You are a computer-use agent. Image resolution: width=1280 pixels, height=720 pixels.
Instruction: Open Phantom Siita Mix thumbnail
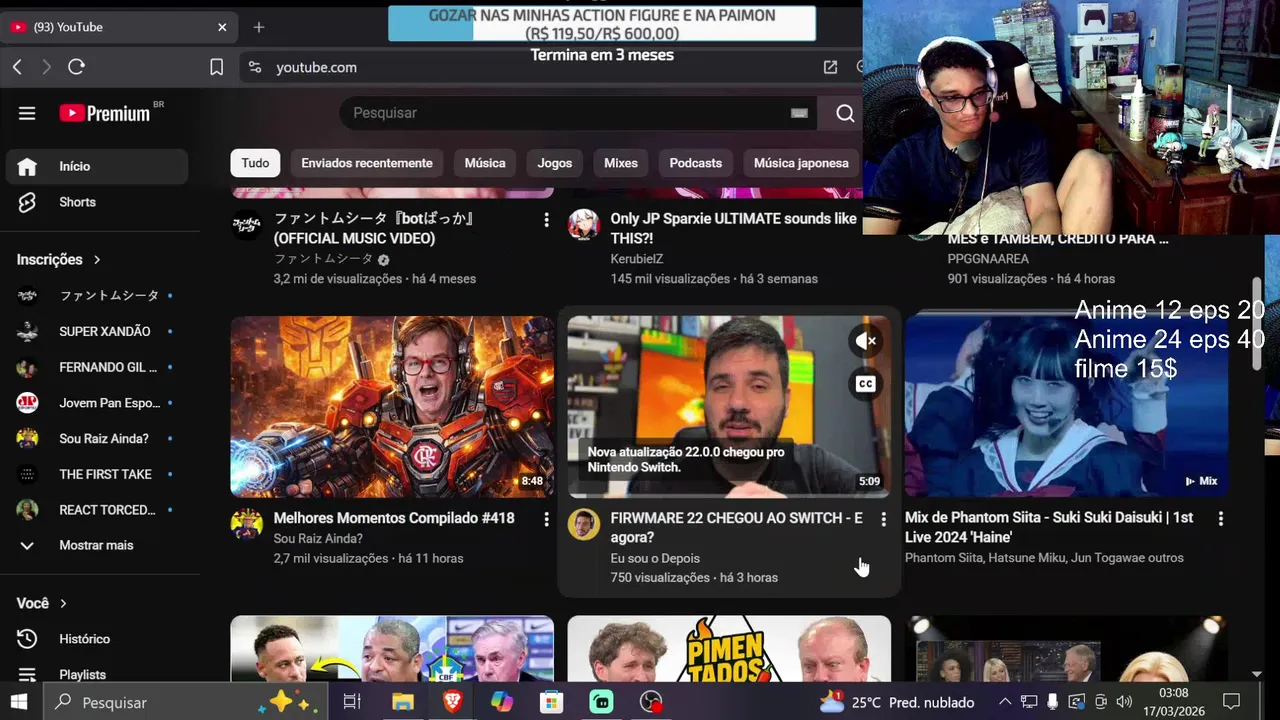pyautogui.click(x=1066, y=407)
